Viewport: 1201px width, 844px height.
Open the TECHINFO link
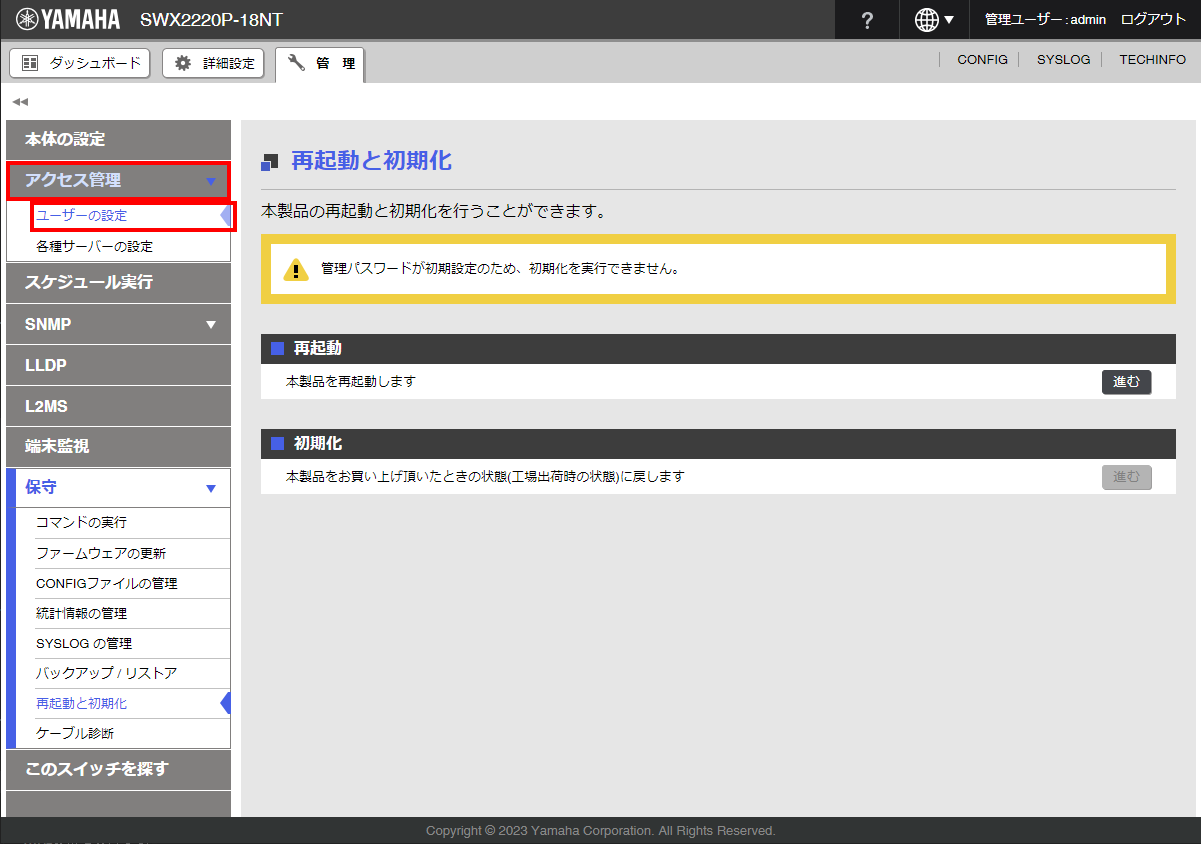pos(1152,60)
